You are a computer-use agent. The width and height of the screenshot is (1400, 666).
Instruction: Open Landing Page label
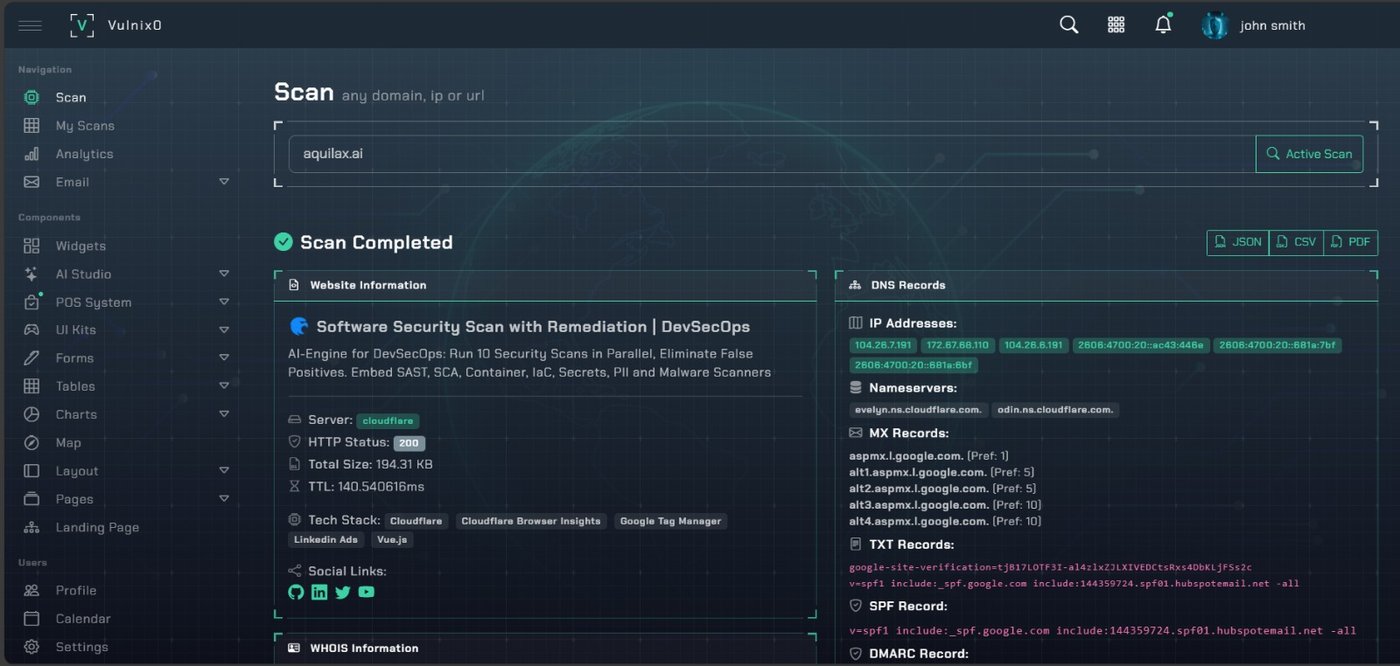(97, 527)
